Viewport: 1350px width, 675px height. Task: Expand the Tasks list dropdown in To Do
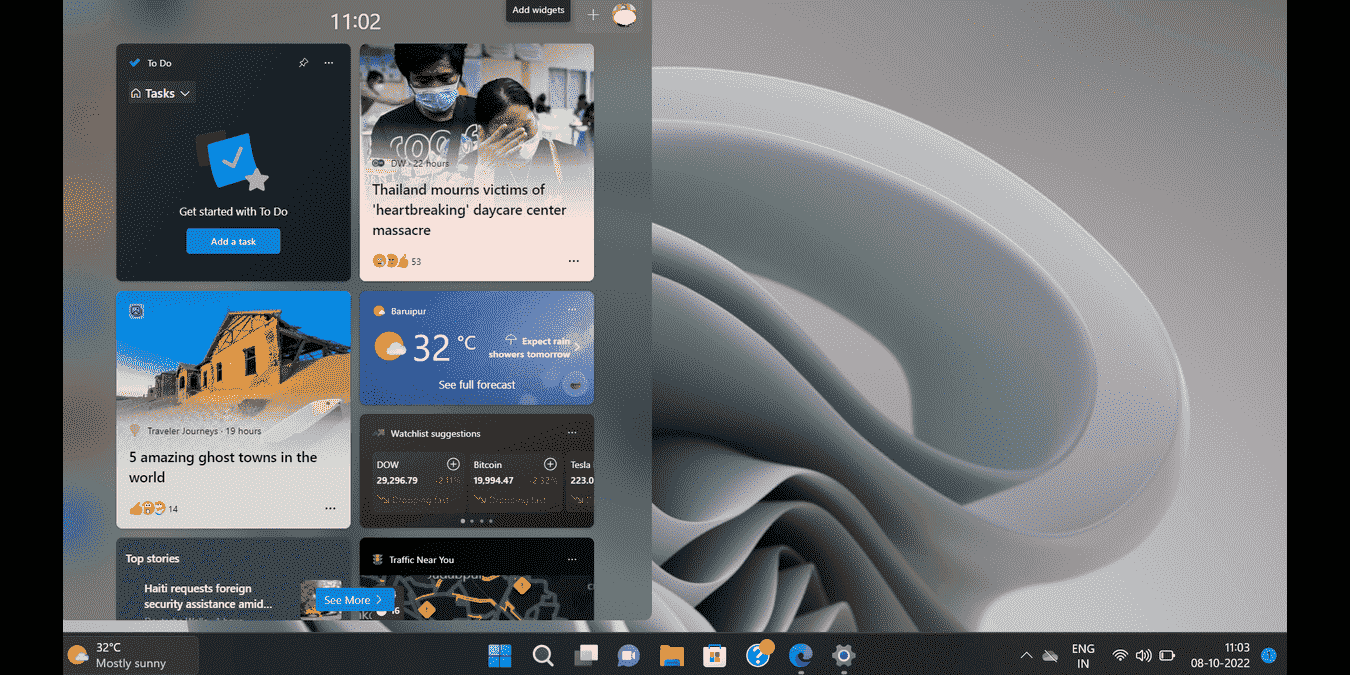point(160,92)
